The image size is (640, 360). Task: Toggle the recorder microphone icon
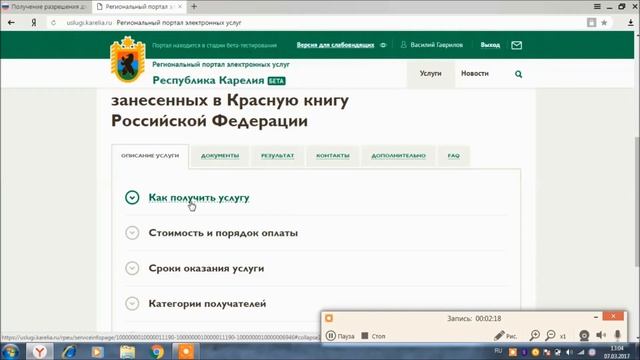click(x=618, y=335)
